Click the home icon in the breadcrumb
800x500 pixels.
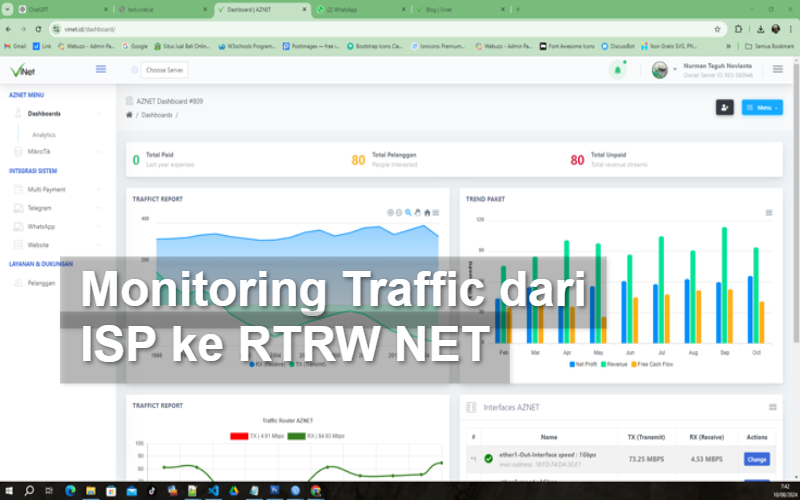click(x=129, y=115)
